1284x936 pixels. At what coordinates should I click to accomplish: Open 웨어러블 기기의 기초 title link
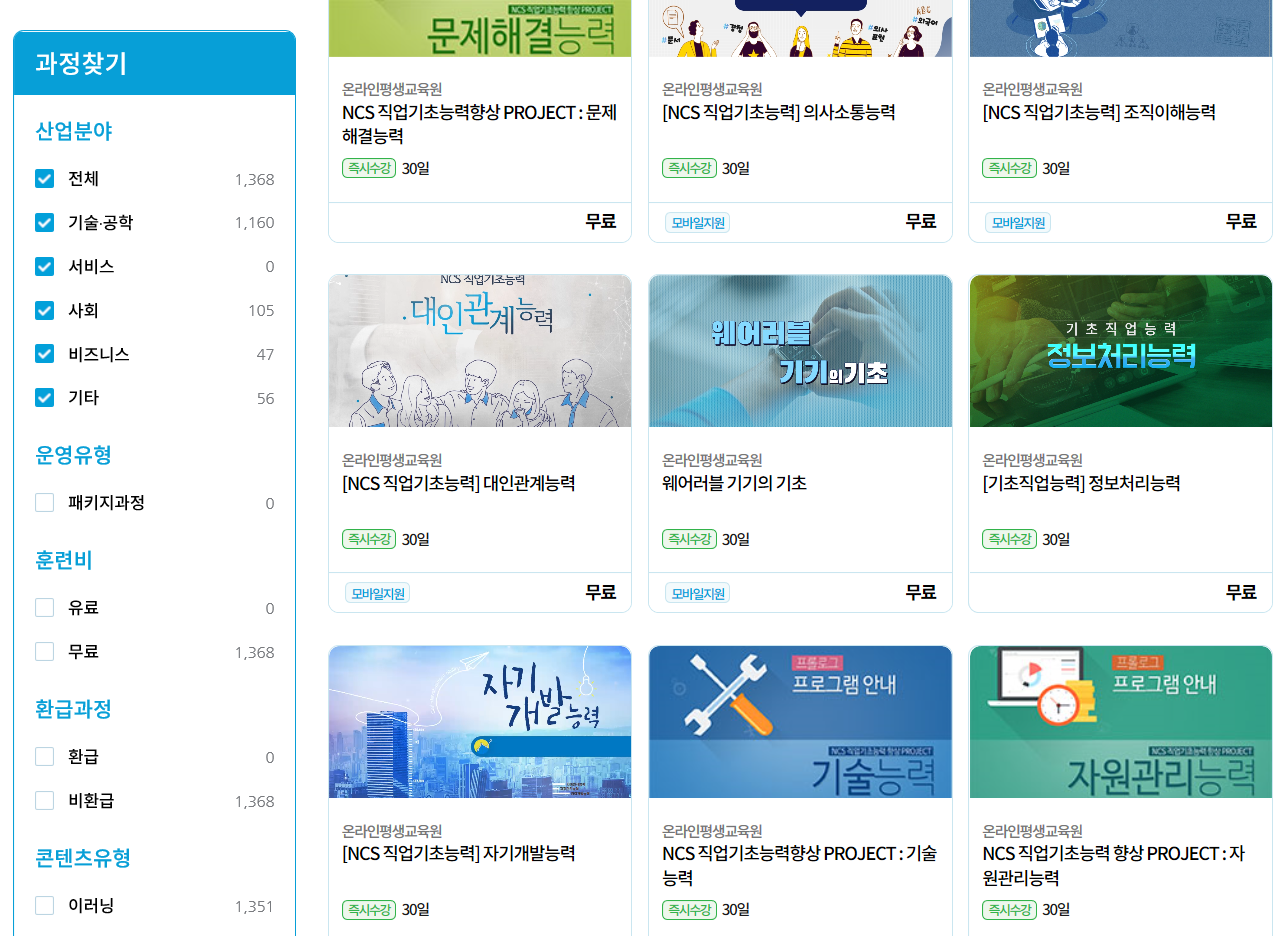click(735, 483)
